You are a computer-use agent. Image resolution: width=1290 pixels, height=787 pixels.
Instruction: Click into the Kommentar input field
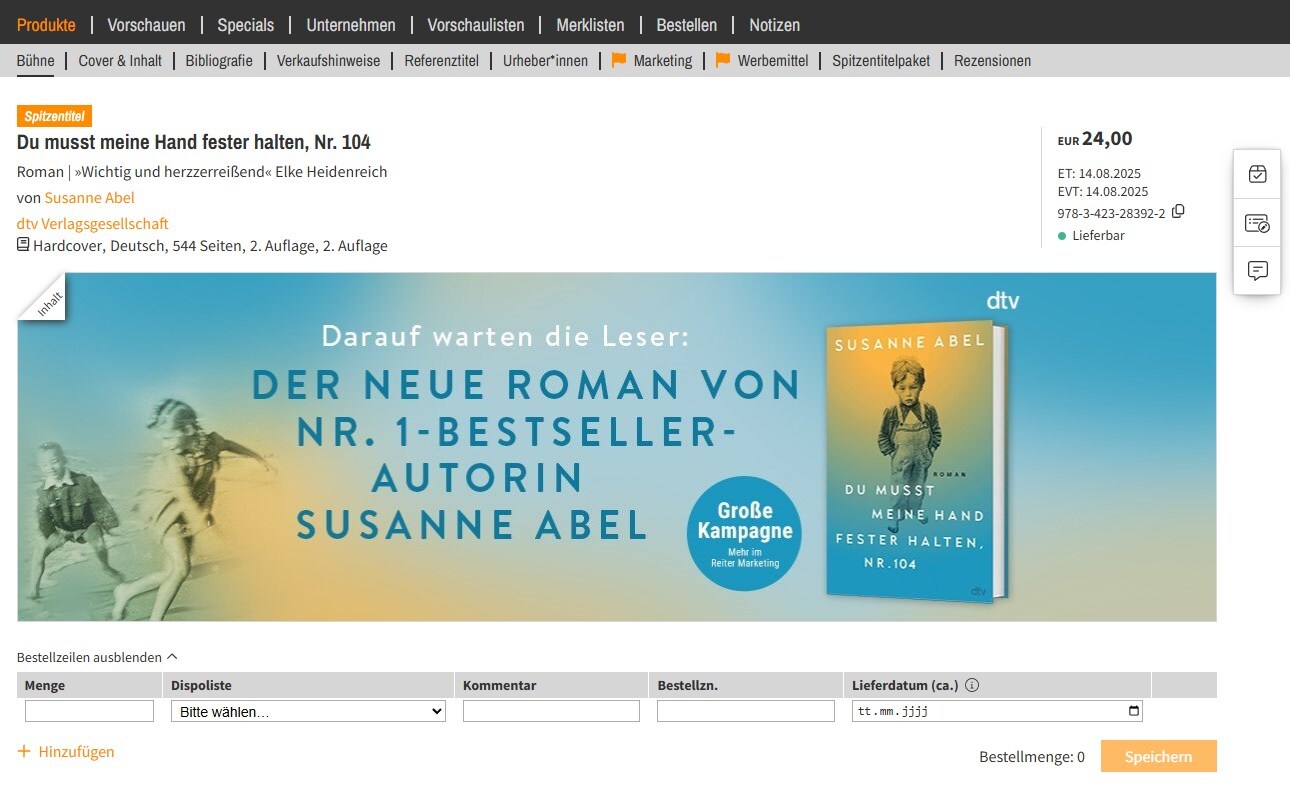(551, 711)
